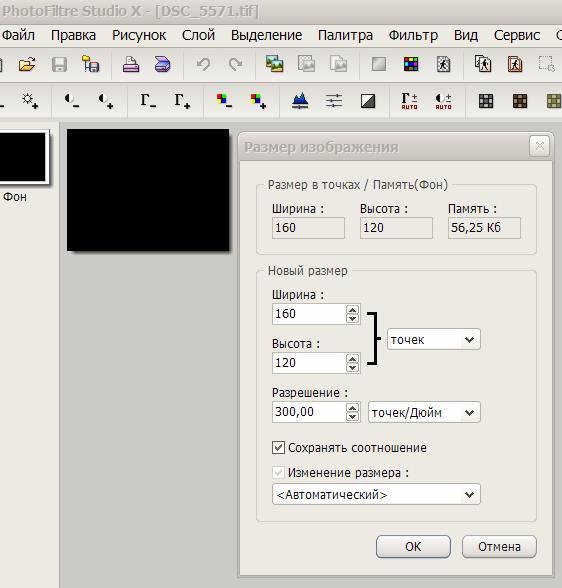Click the Gamma plus icon
The width and height of the screenshot is (562, 588).
click(182, 101)
